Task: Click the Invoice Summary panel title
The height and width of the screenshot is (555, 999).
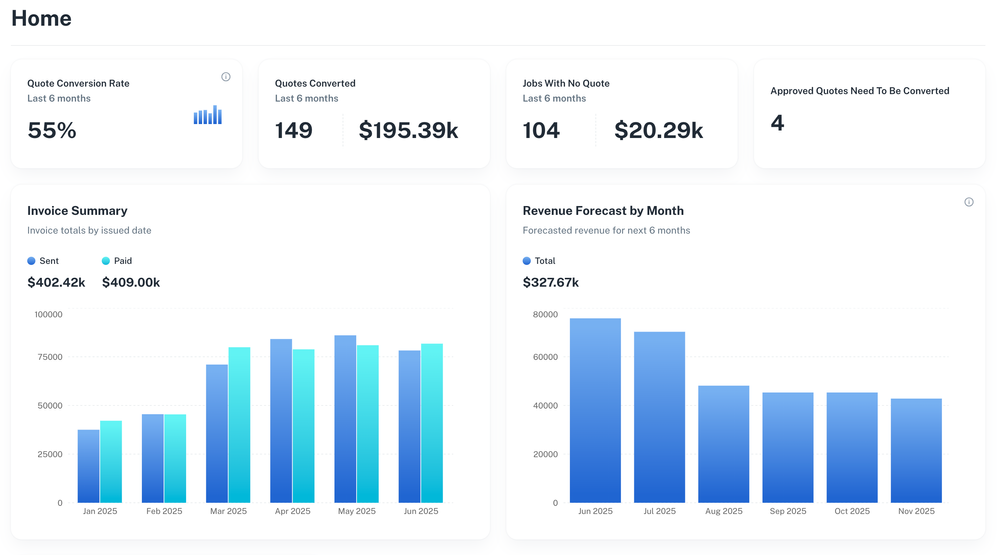Action: pyautogui.click(x=77, y=211)
